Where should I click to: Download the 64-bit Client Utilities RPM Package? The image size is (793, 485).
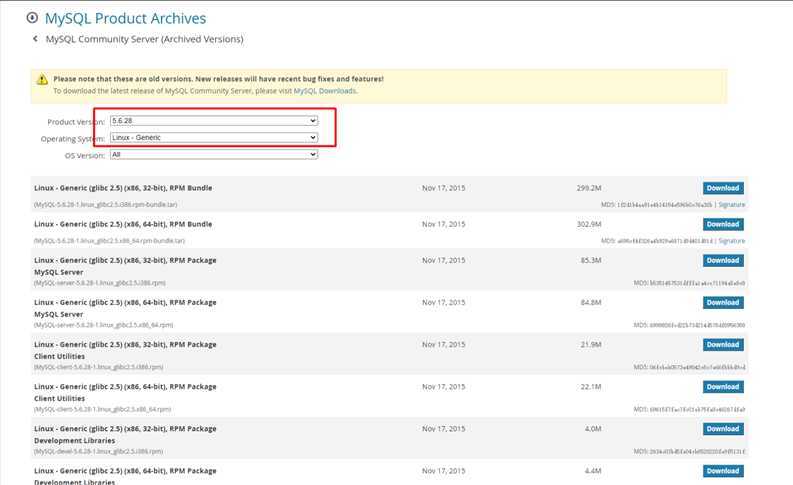(x=723, y=387)
